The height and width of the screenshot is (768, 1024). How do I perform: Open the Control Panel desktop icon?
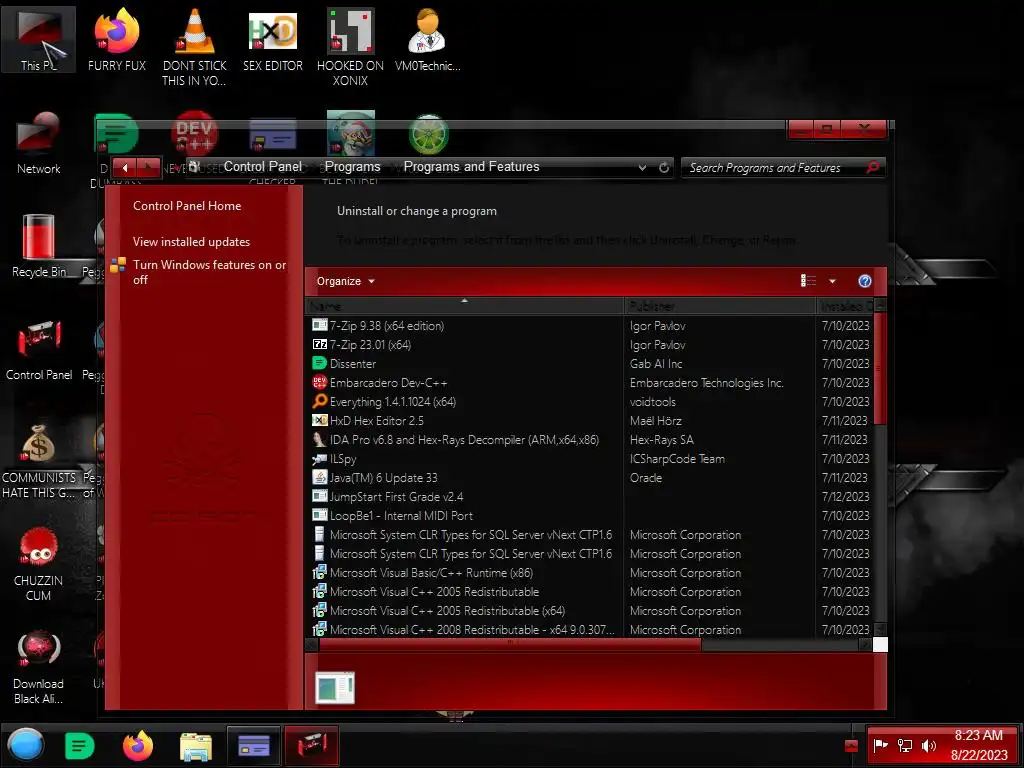pyautogui.click(x=39, y=349)
